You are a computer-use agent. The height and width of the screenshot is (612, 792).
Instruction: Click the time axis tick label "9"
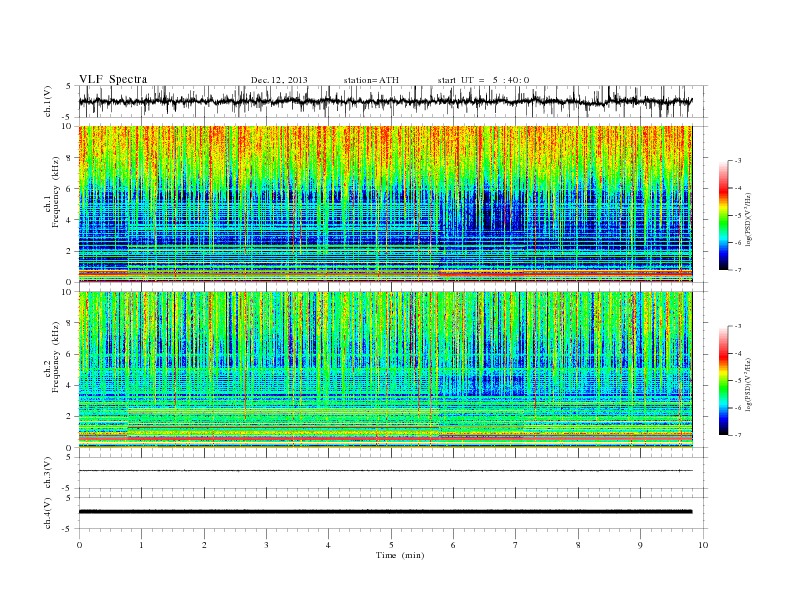pyautogui.click(x=640, y=545)
